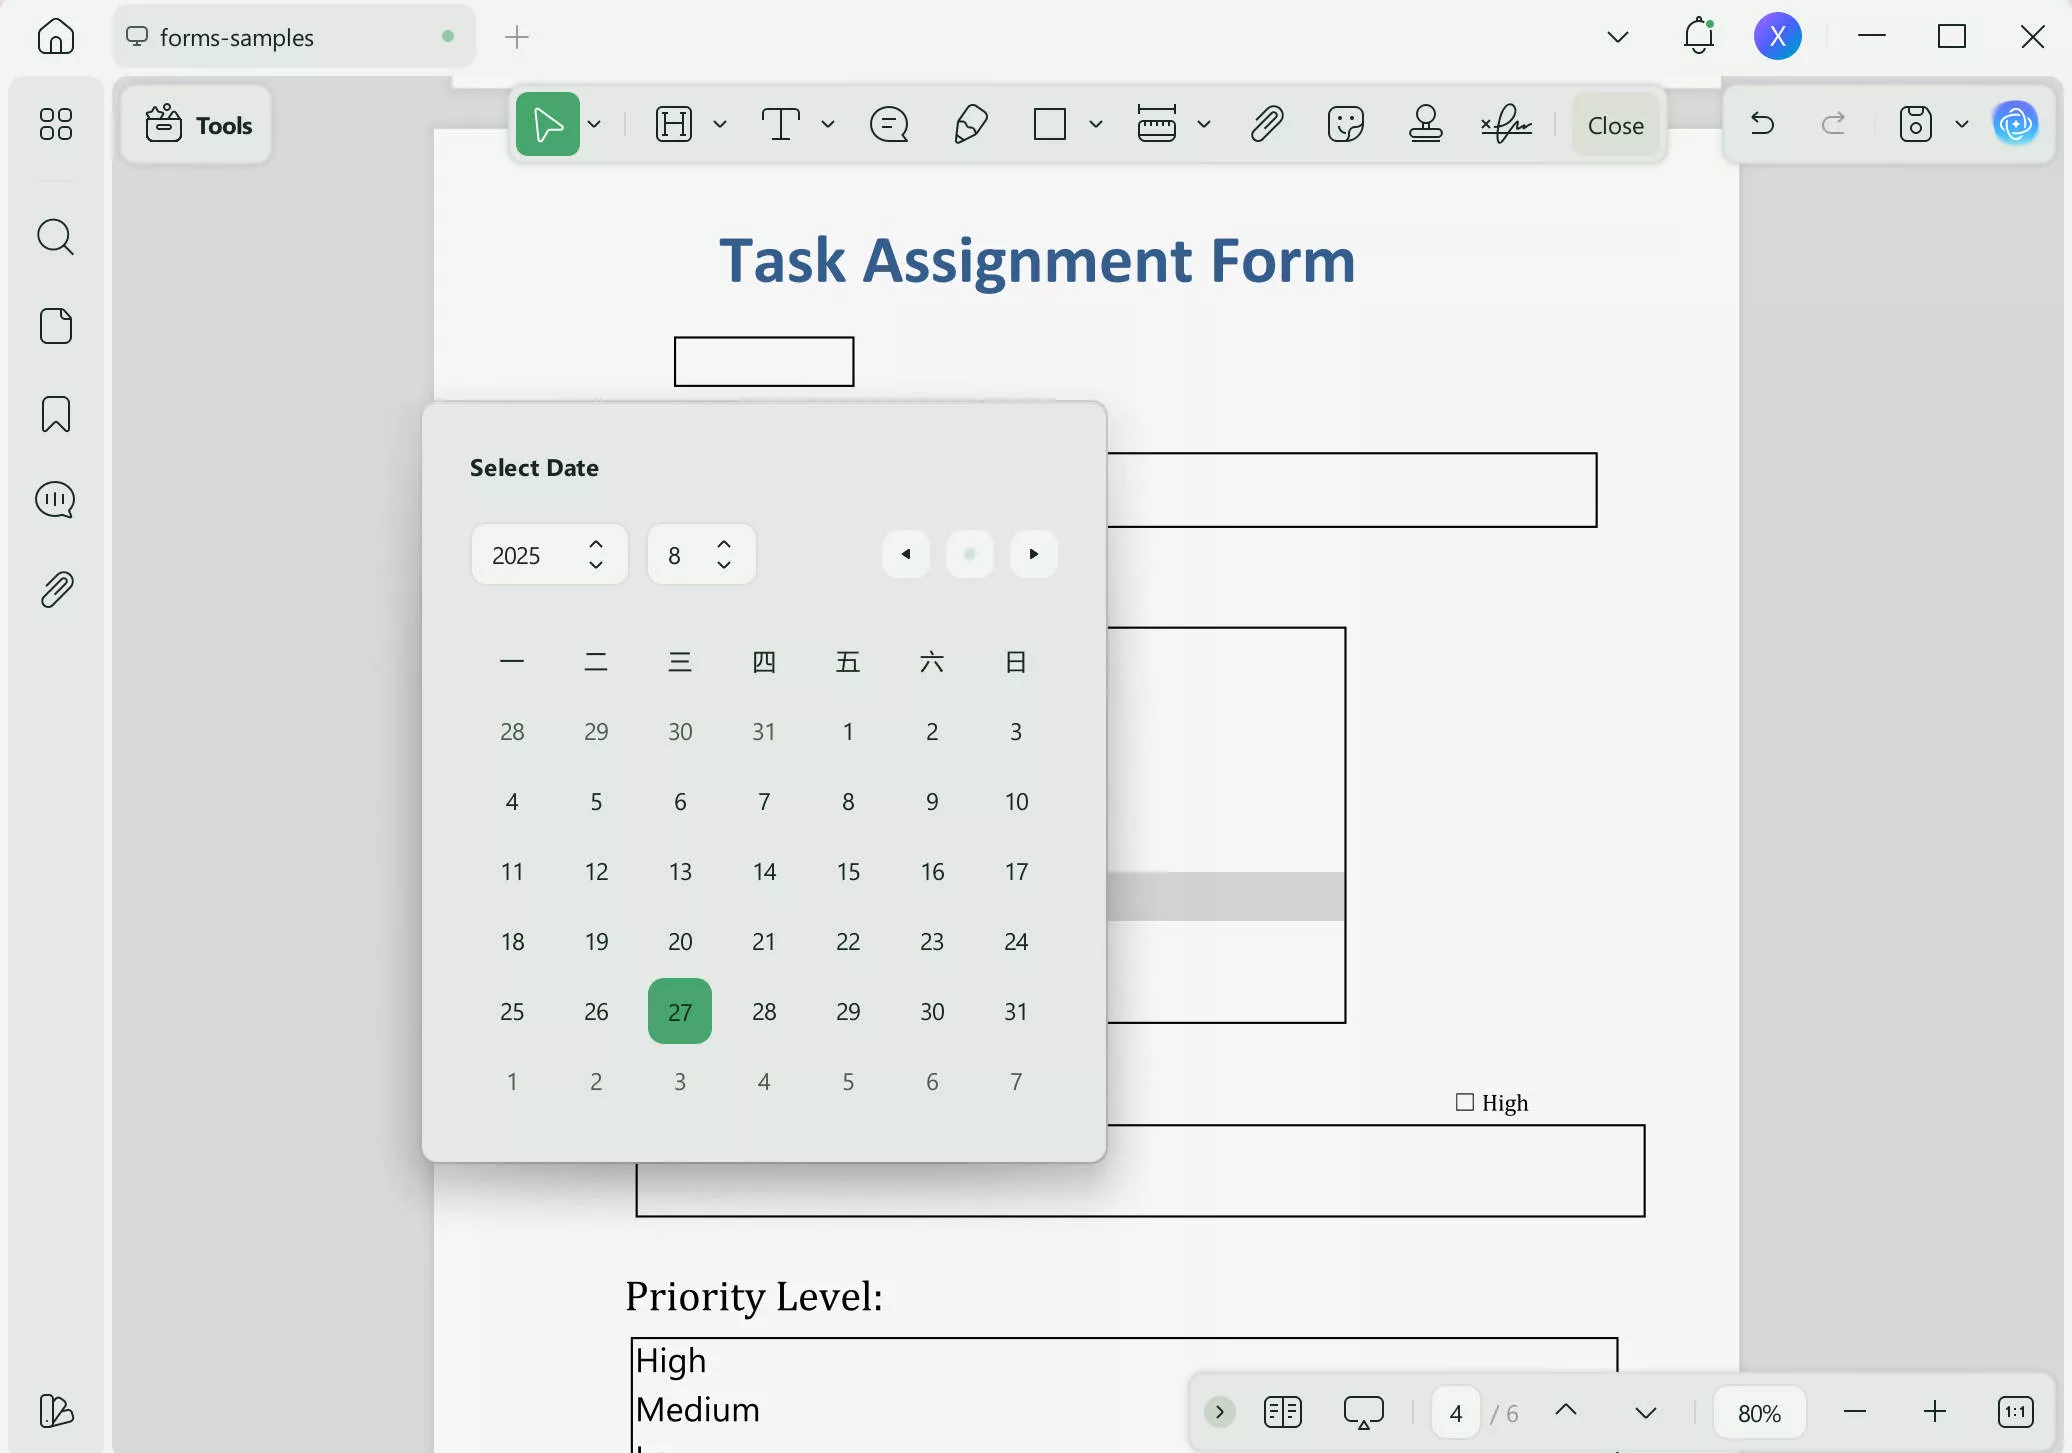The image size is (2072, 1453).
Task: Open the sticker tool
Action: [1345, 125]
